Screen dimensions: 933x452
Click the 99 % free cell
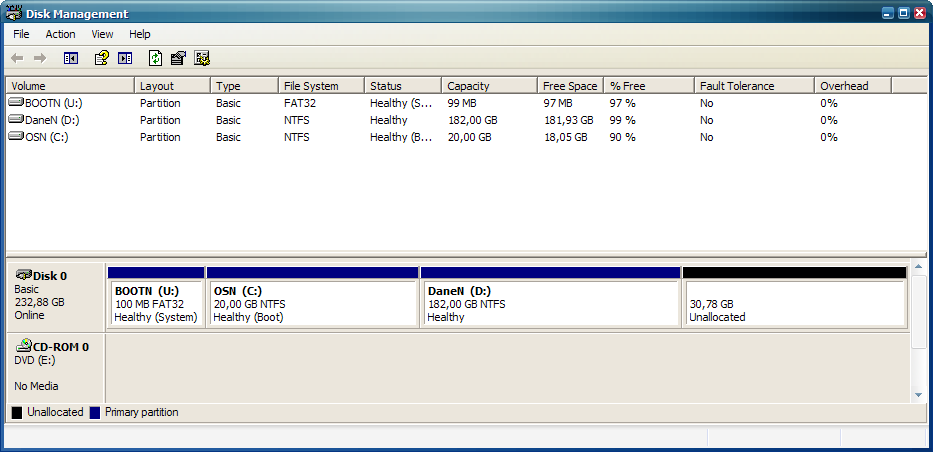coord(622,120)
